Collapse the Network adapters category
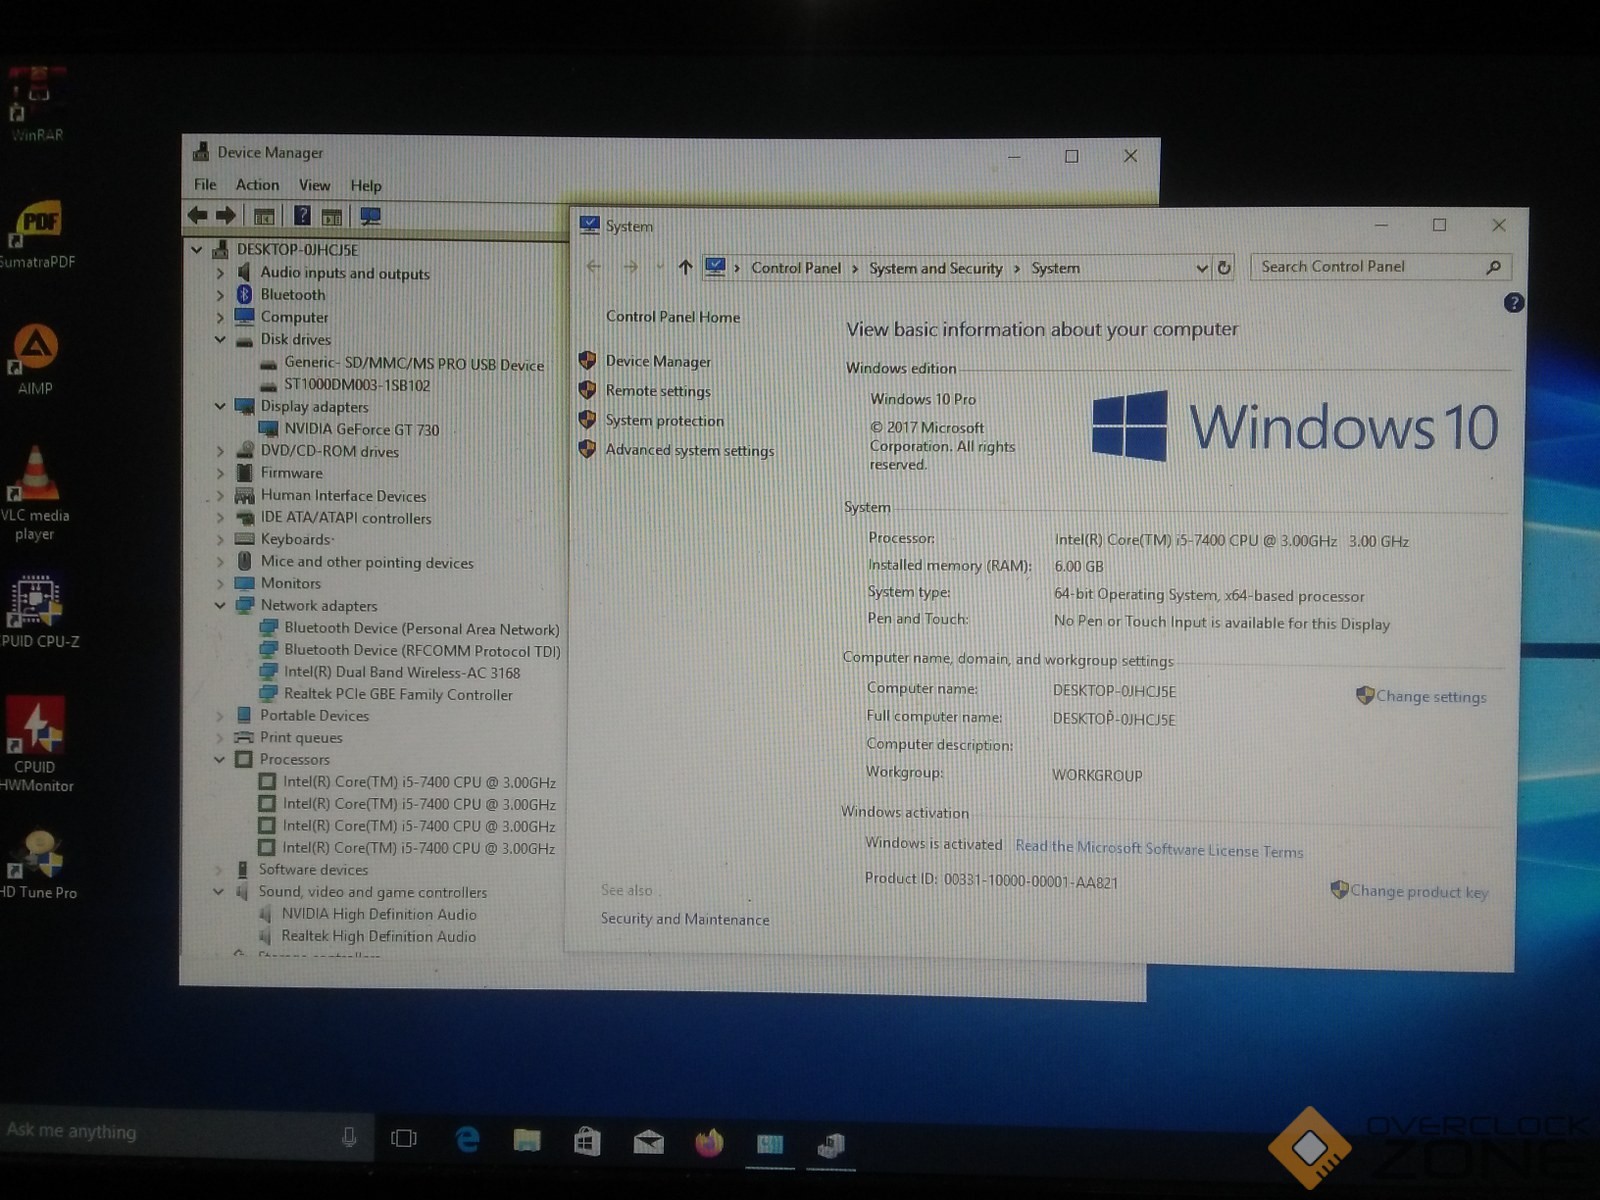The image size is (1600, 1200). click(220, 605)
